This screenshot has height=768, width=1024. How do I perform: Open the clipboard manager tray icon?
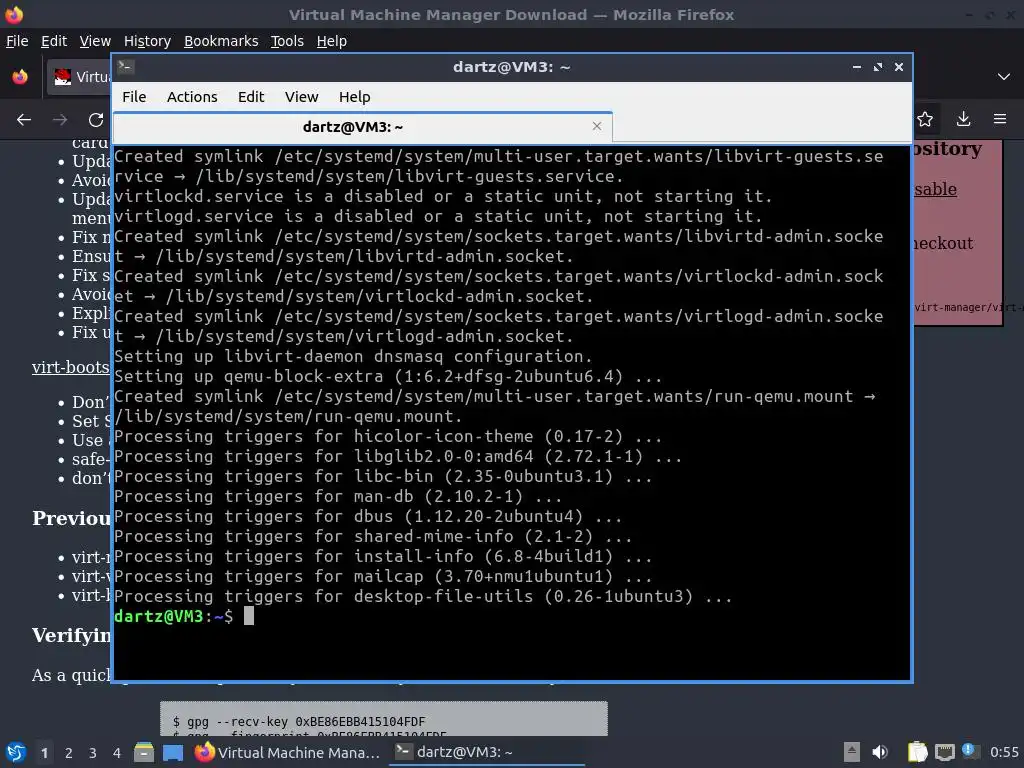(917, 752)
